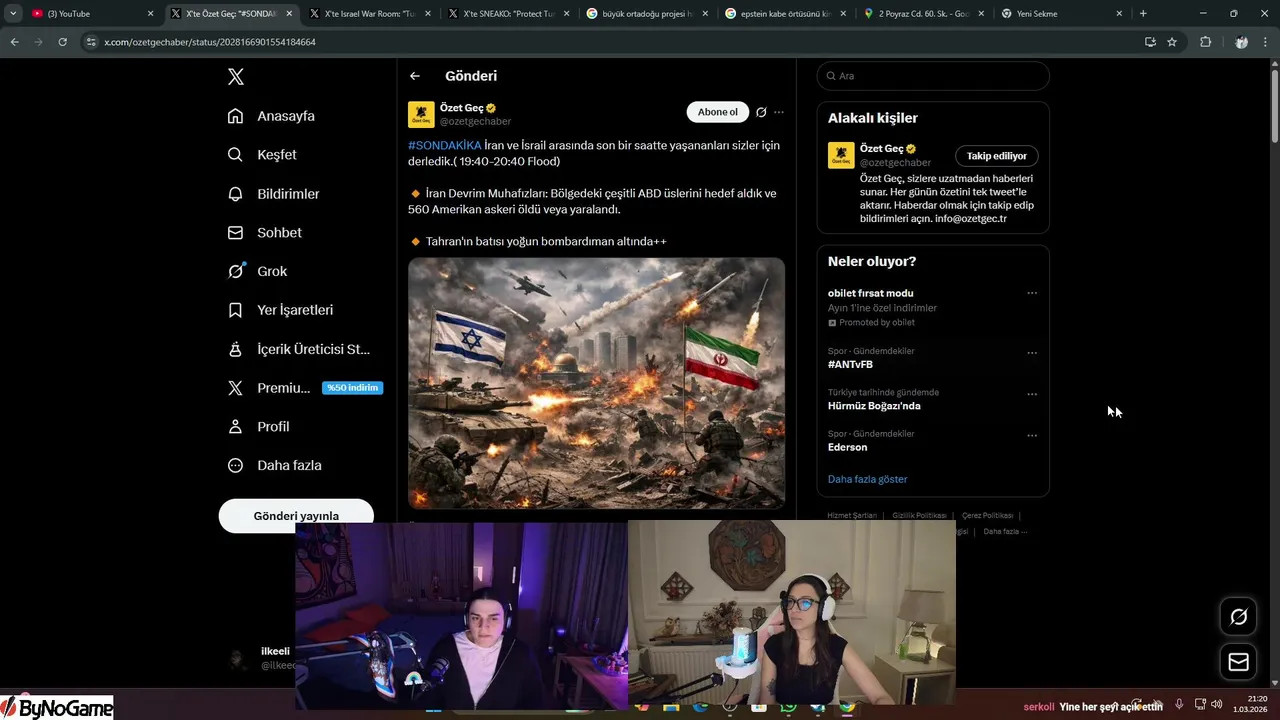
Task: Open Chrome profile avatar
Action: coord(1241,42)
